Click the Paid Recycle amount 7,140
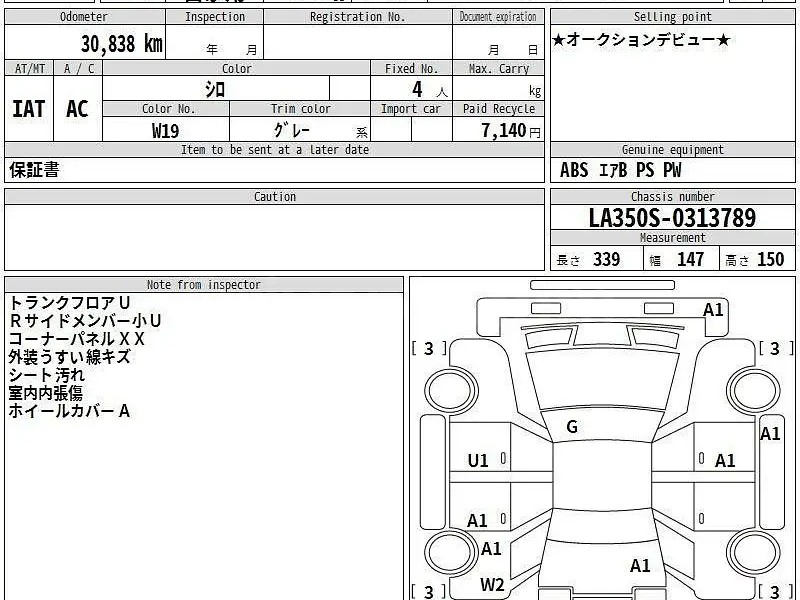800x600 pixels. (502, 131)
